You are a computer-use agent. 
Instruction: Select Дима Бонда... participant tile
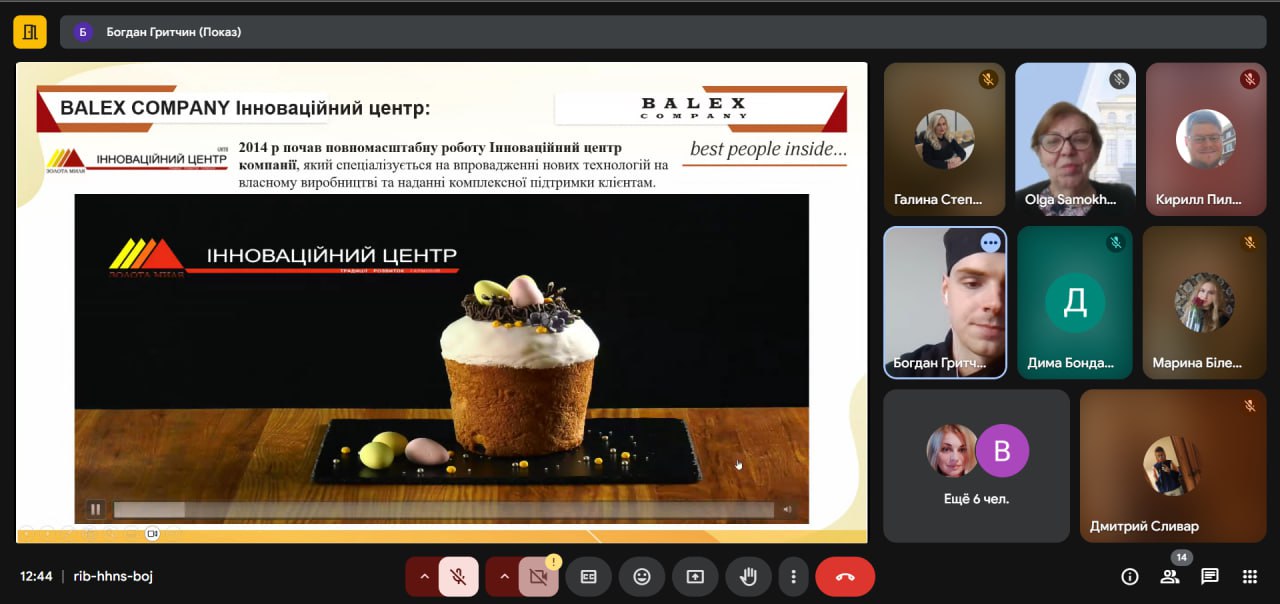[1075, 302]
